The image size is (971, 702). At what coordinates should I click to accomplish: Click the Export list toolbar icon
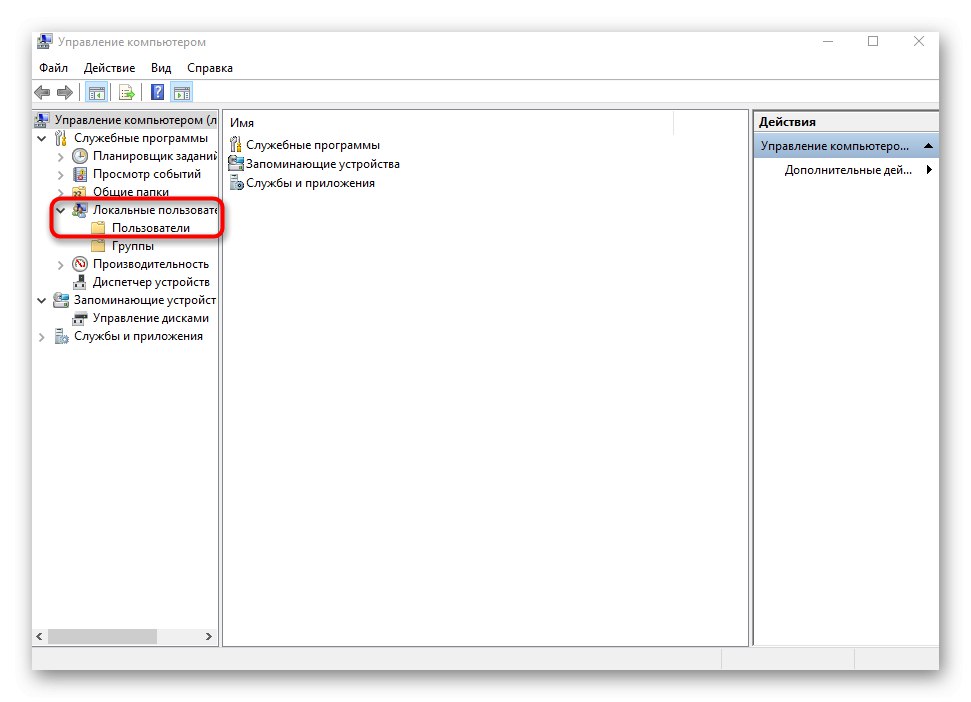click(125, 91)
